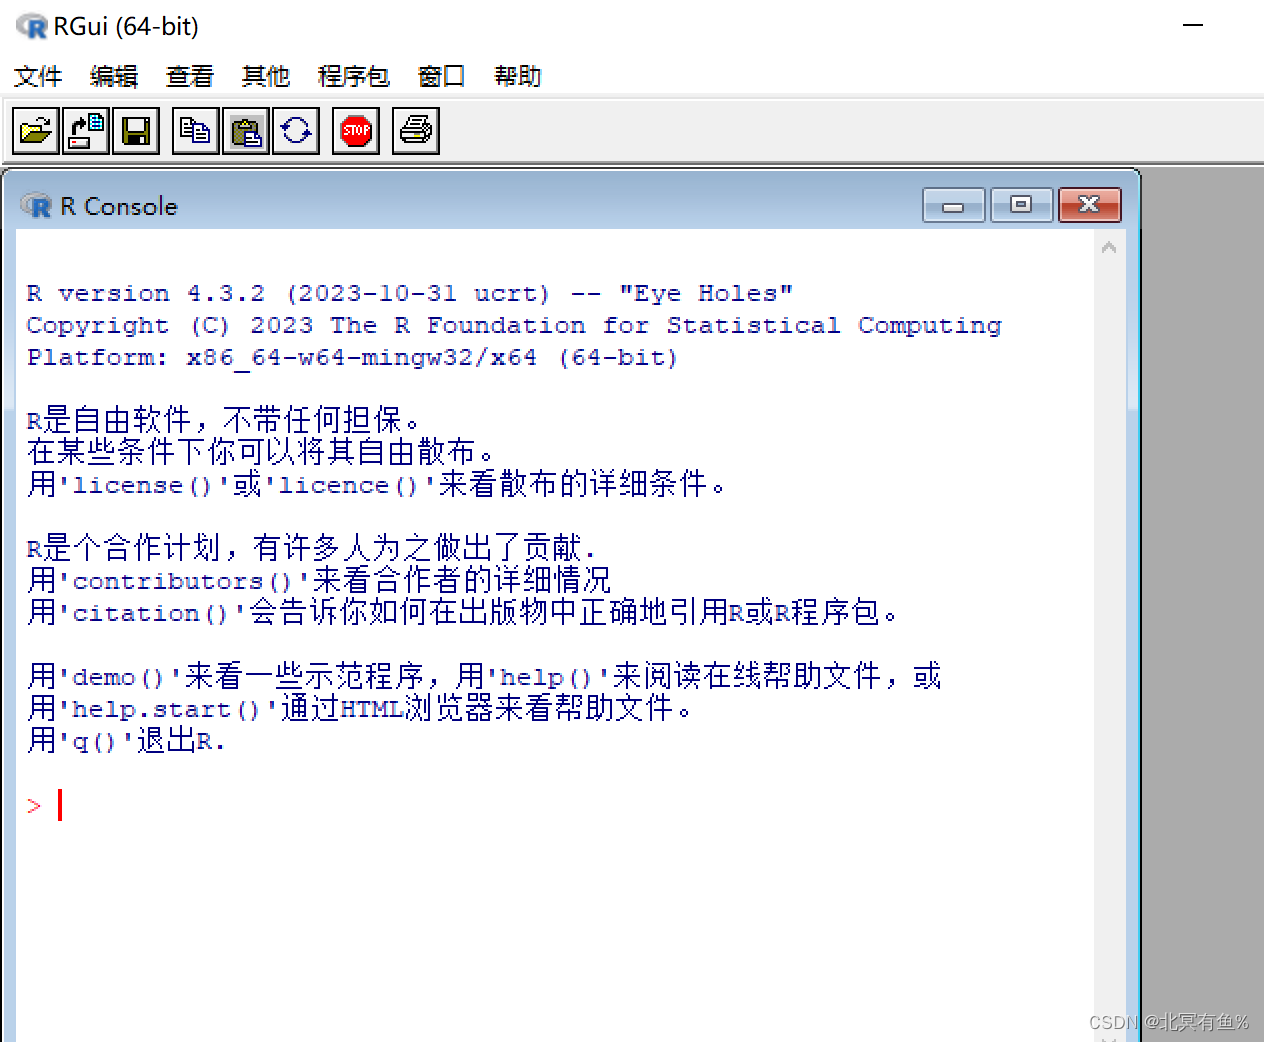The width and height of the screenshot is (1264, 1042).
Task: Click the Copyright (C) 2023 line
Action: (514, 326)
